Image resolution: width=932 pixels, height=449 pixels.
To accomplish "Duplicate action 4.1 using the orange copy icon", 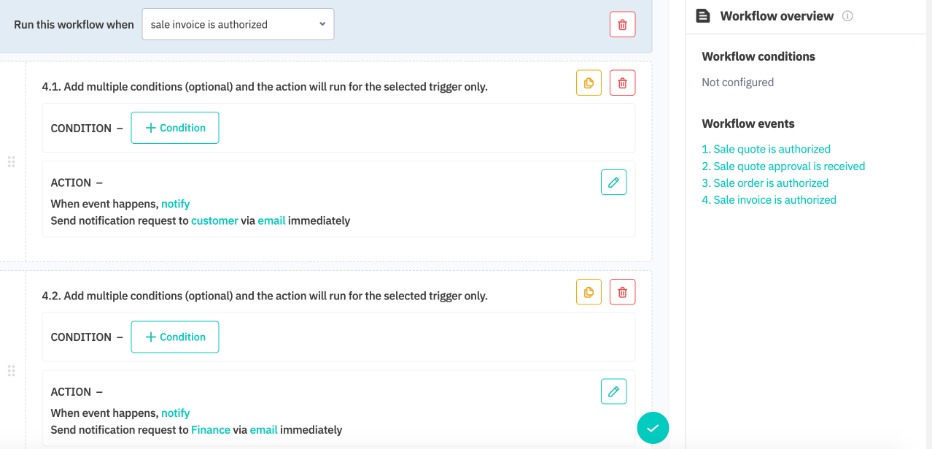I will [x=589, y=84].
